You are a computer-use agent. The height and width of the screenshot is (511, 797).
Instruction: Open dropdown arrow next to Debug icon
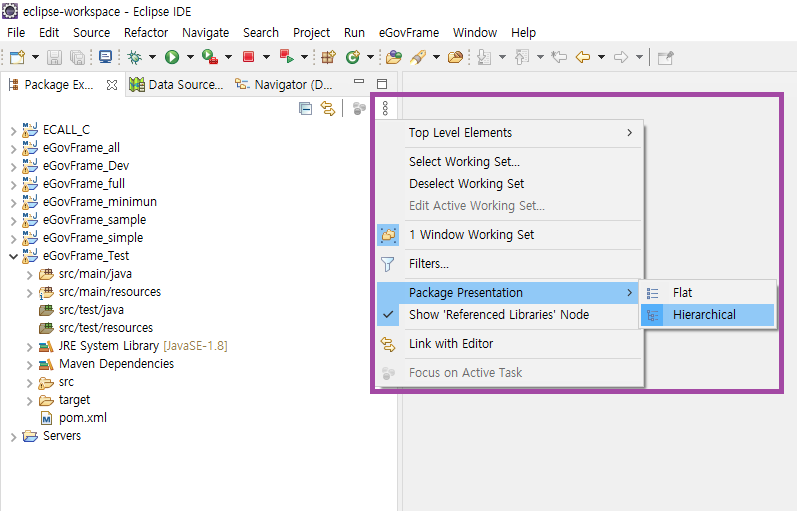152,57
